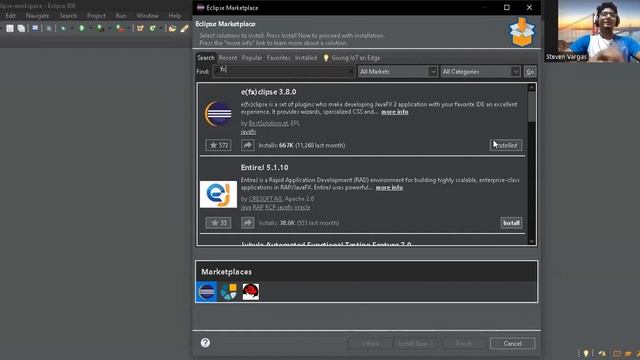
Task: Open the External Tools dropdown arrow
Action: 128,28
